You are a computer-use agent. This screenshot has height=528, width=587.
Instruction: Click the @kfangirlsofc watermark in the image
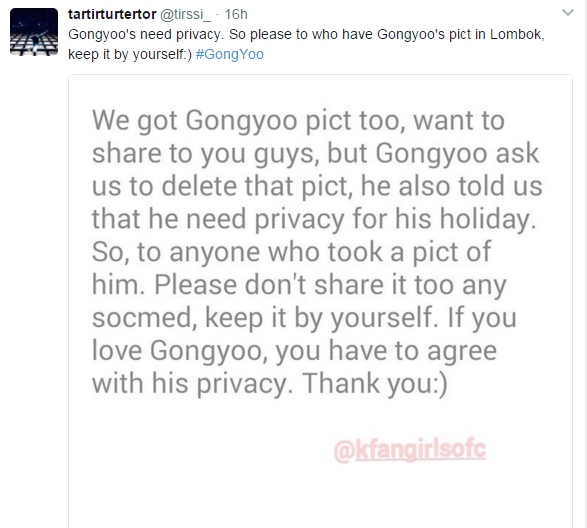coord(410,450)
